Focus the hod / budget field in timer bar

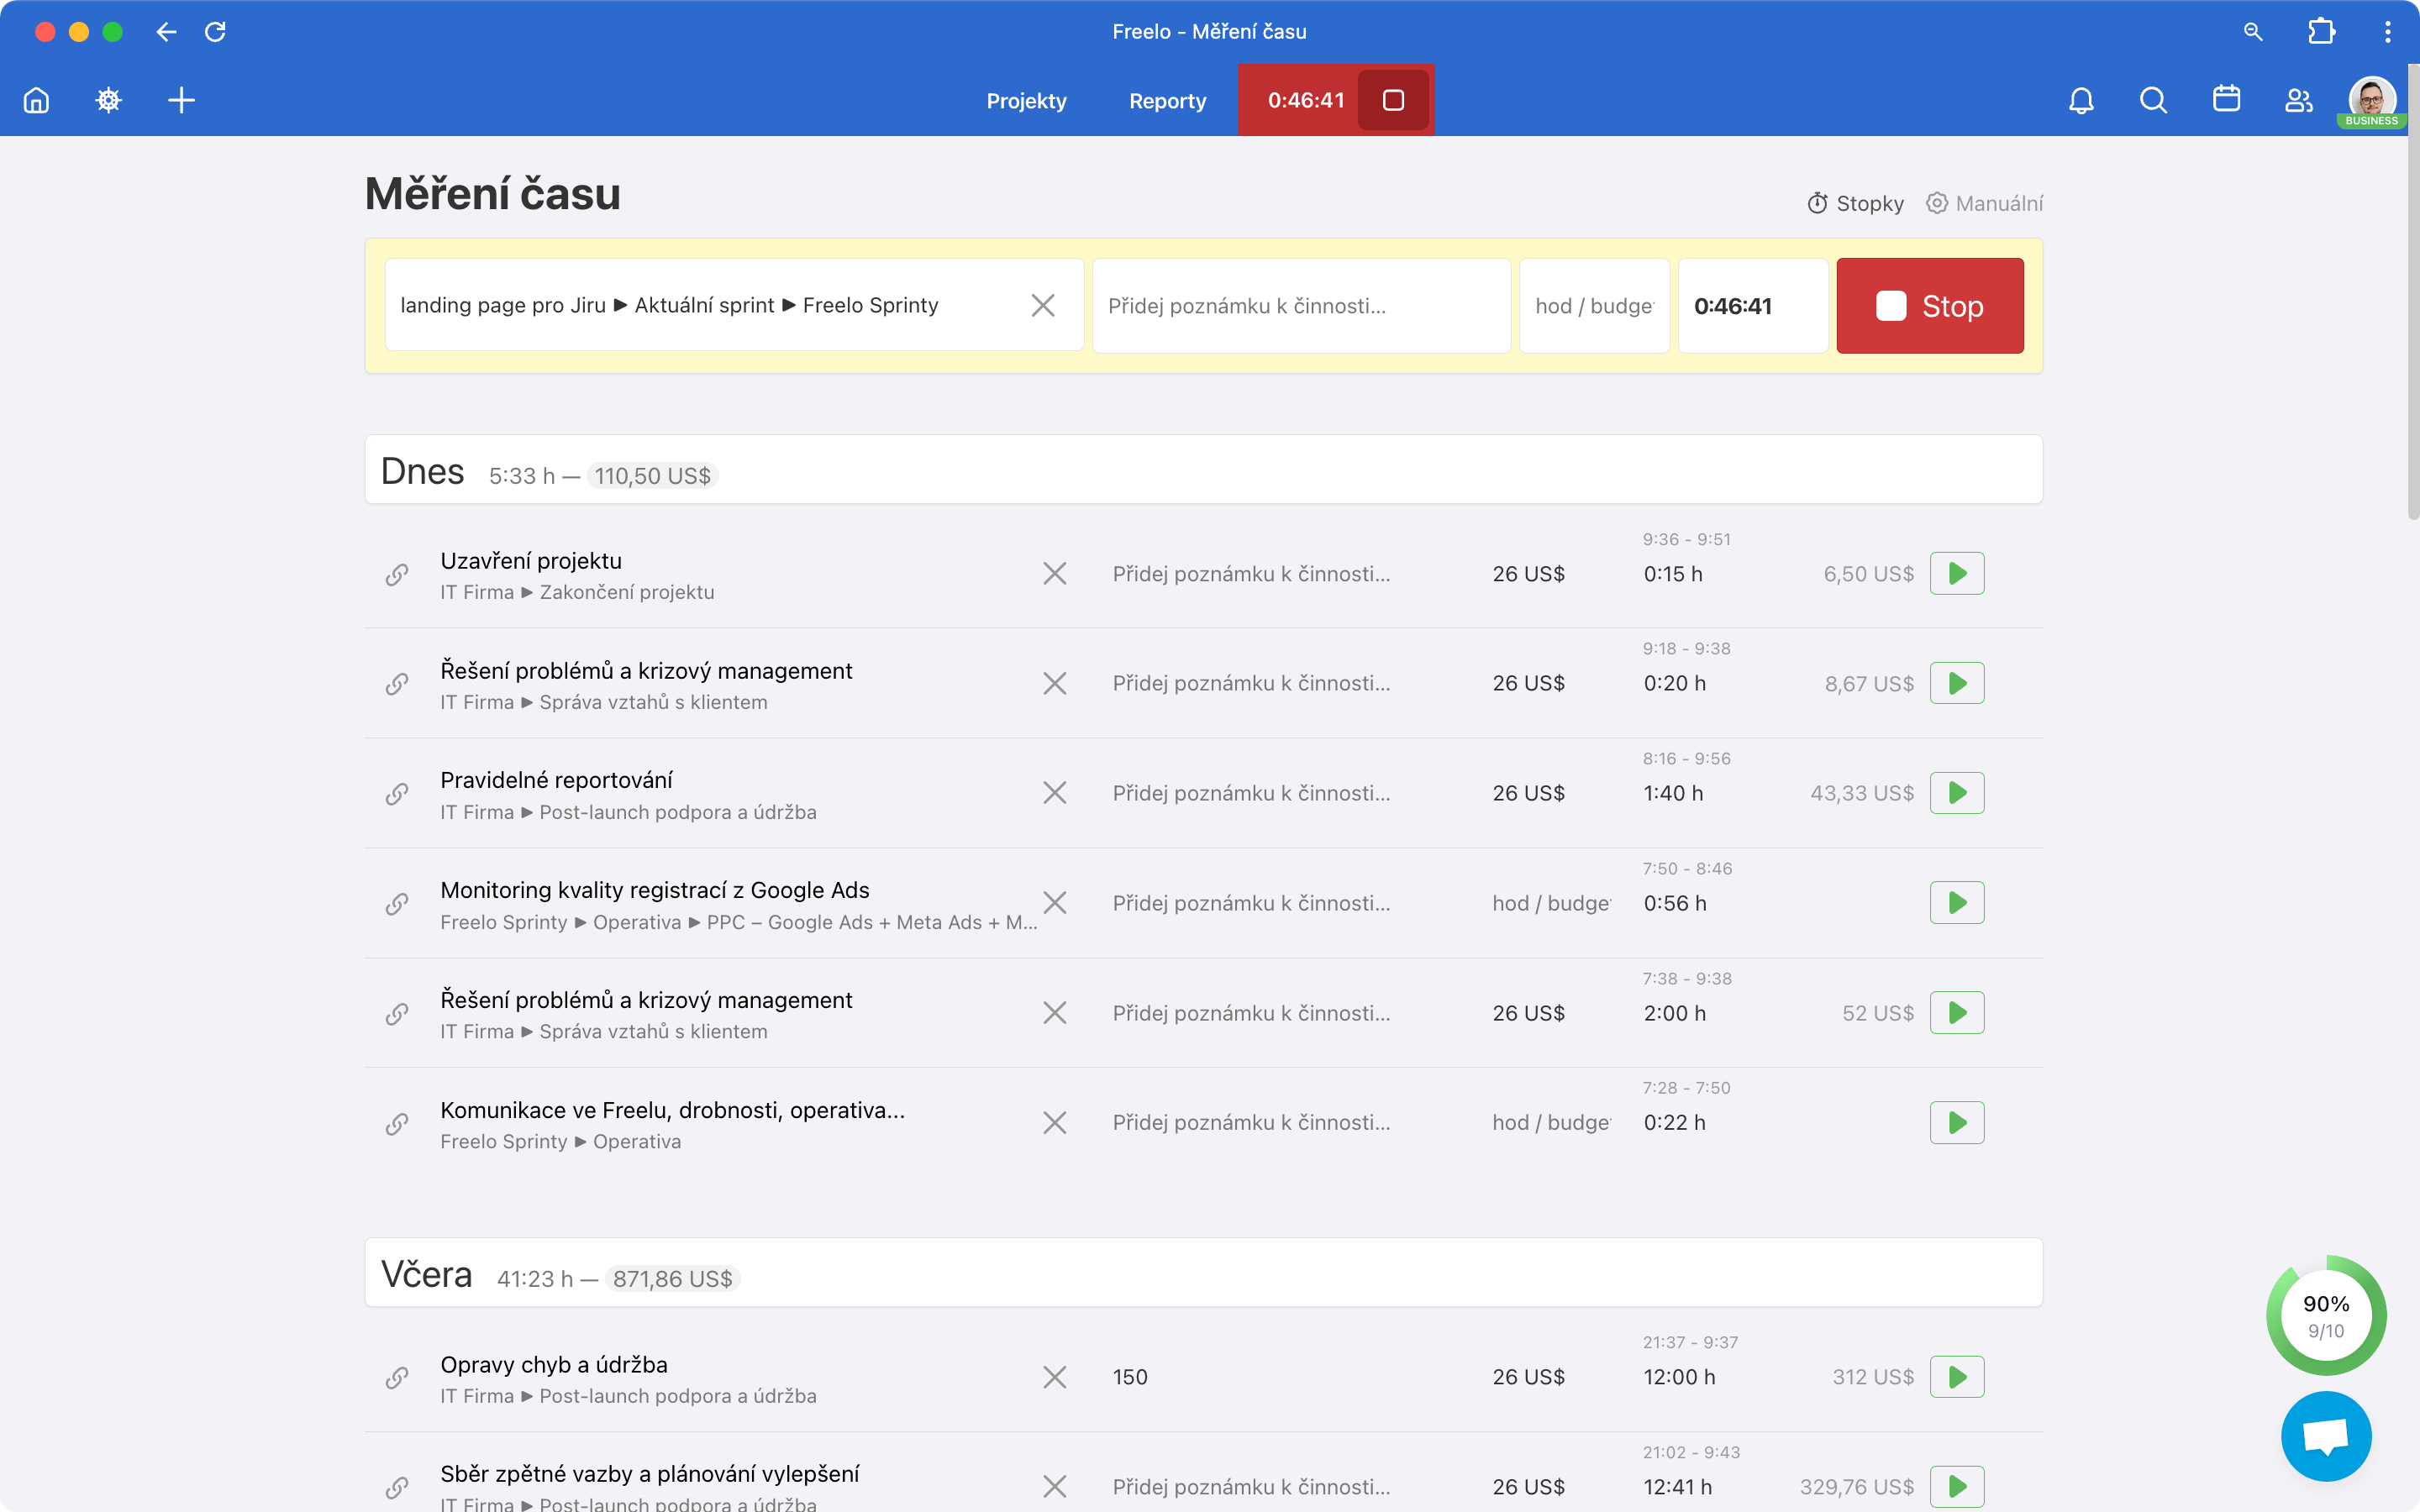click(x=1594, y=306)
